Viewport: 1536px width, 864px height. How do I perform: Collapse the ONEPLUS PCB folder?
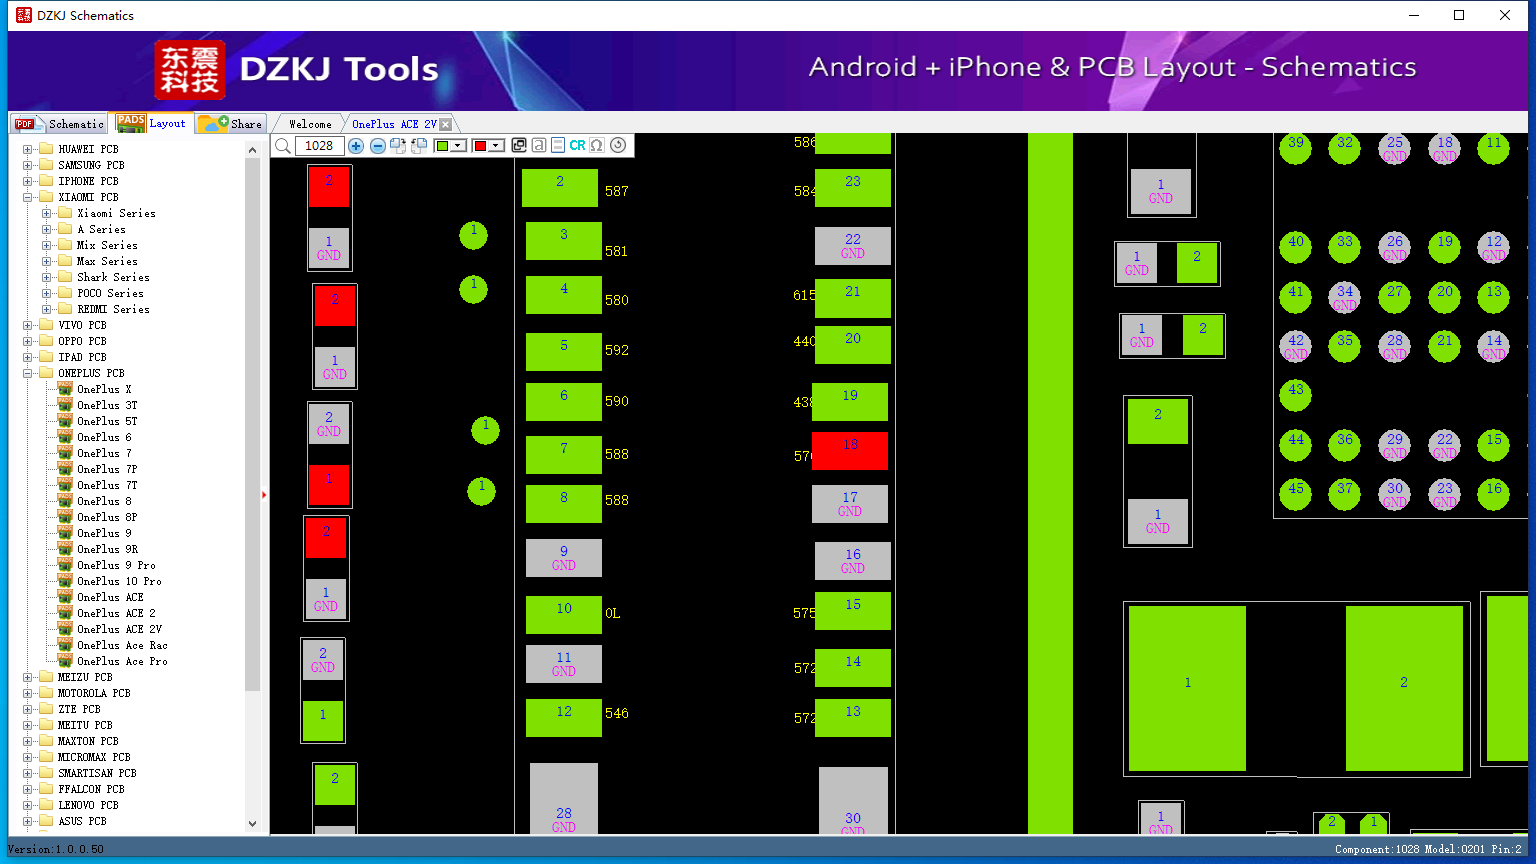(28, 373)
